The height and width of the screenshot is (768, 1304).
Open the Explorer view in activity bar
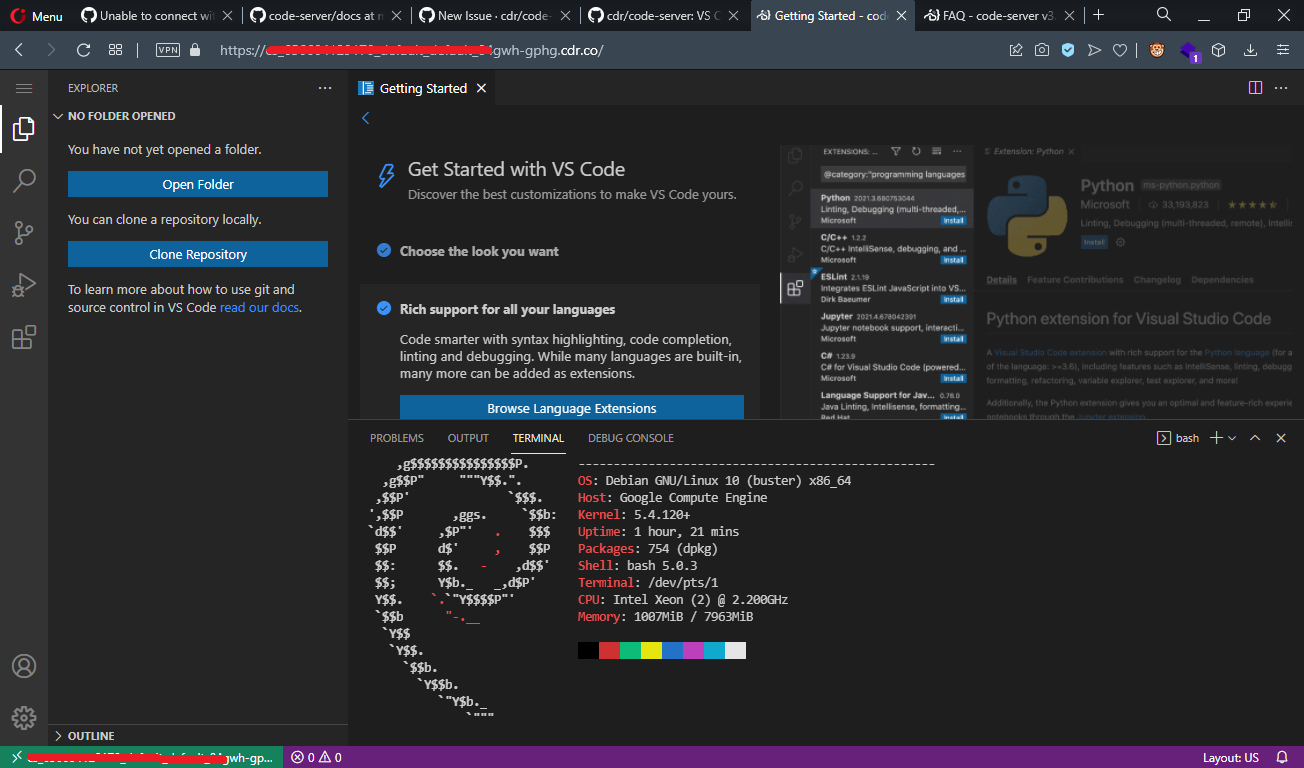pos(24,129)
